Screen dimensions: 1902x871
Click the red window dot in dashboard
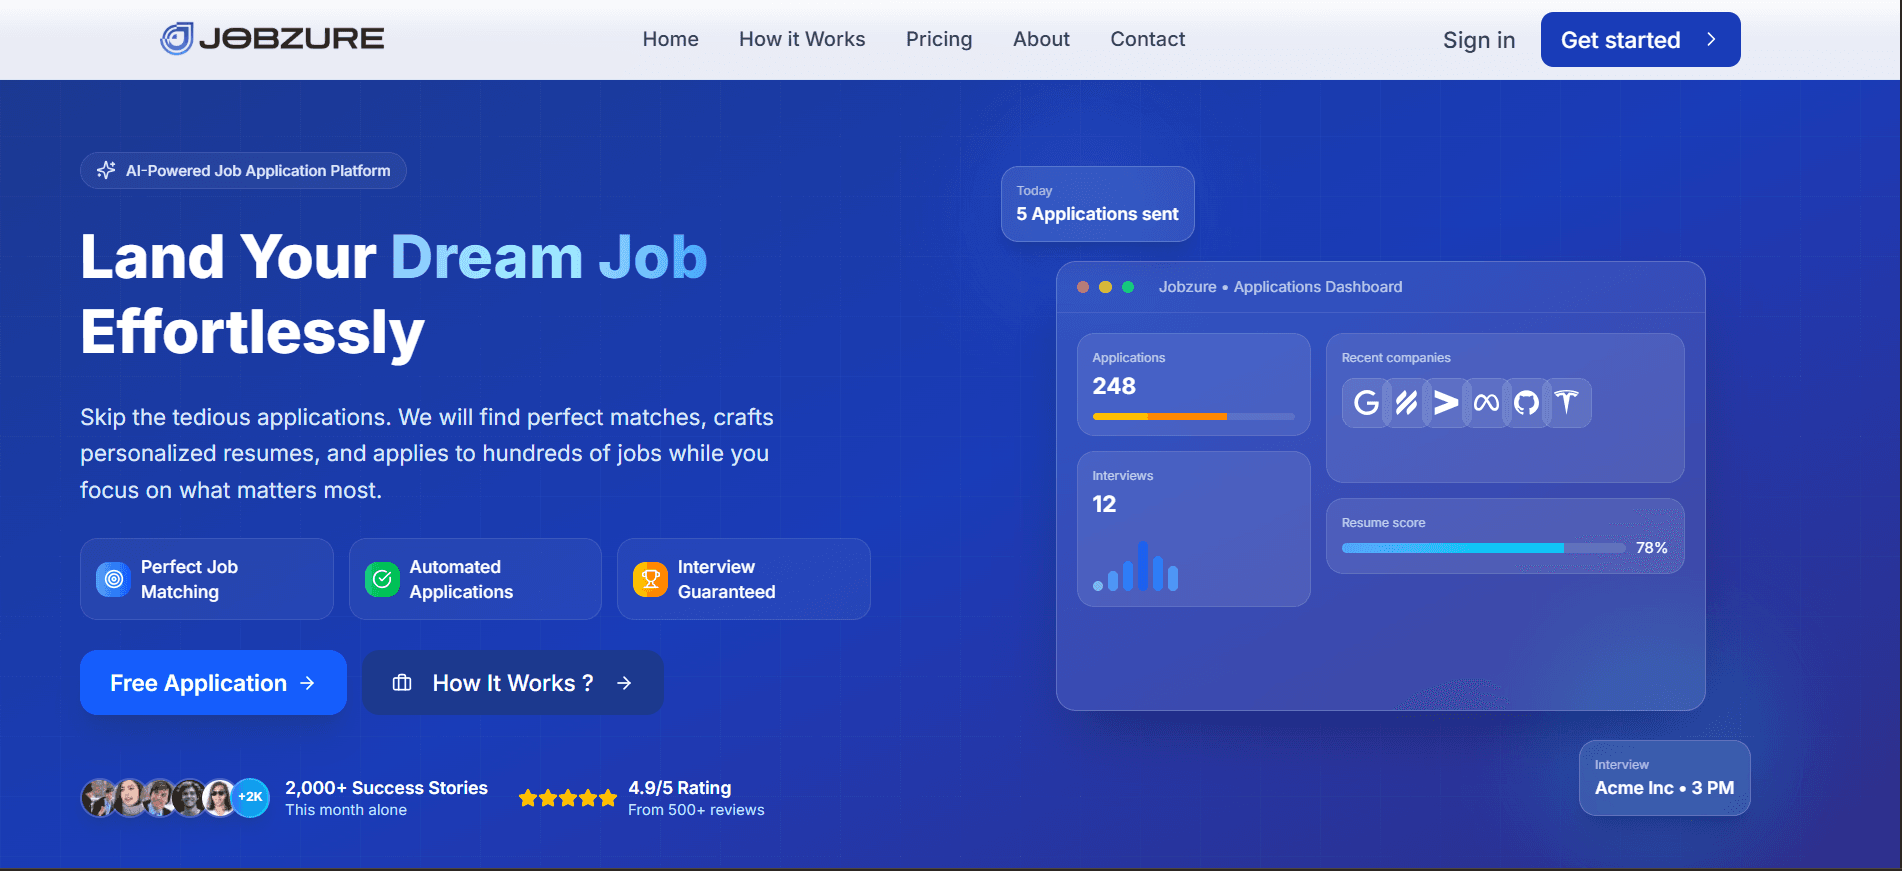coord(1083,287)
